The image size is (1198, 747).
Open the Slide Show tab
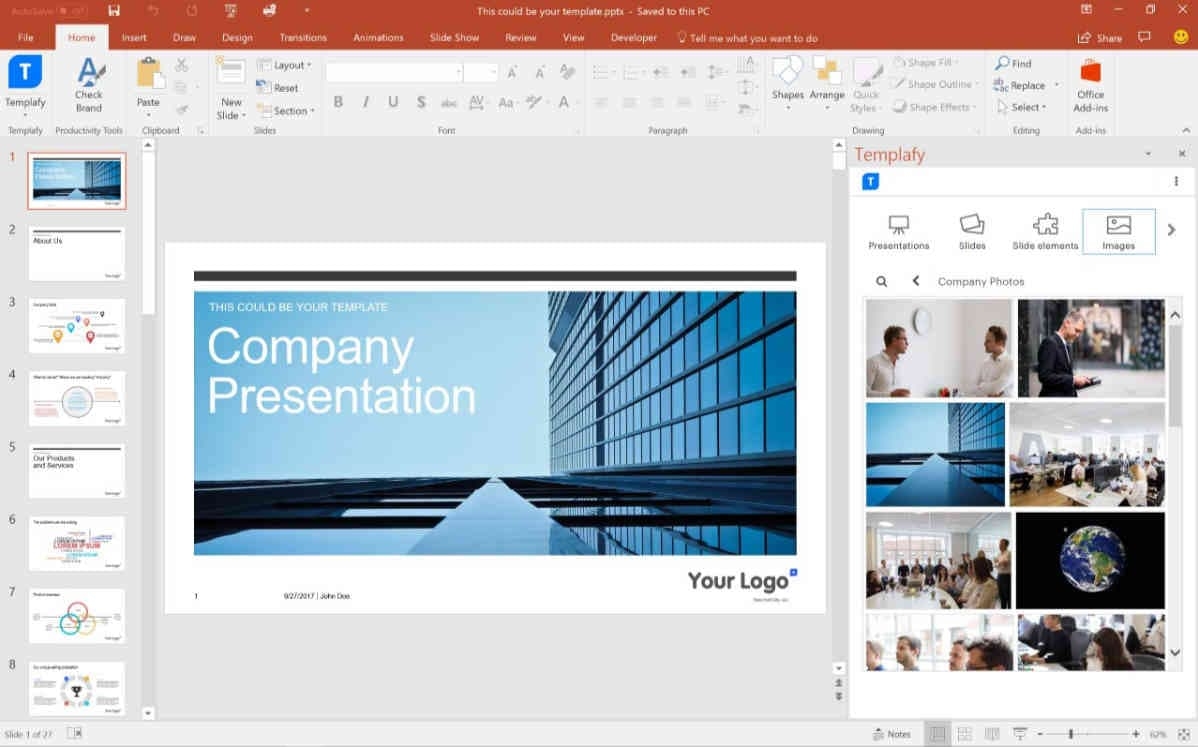[454, 38]
